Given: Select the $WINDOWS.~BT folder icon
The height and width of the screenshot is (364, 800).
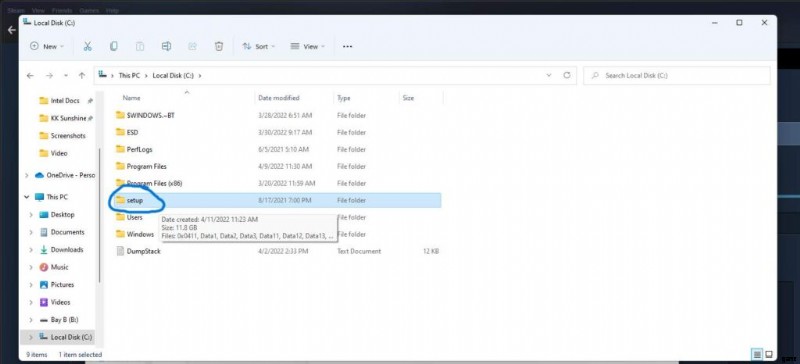Looking at the screenshot, I should click(x=120, y=115).
